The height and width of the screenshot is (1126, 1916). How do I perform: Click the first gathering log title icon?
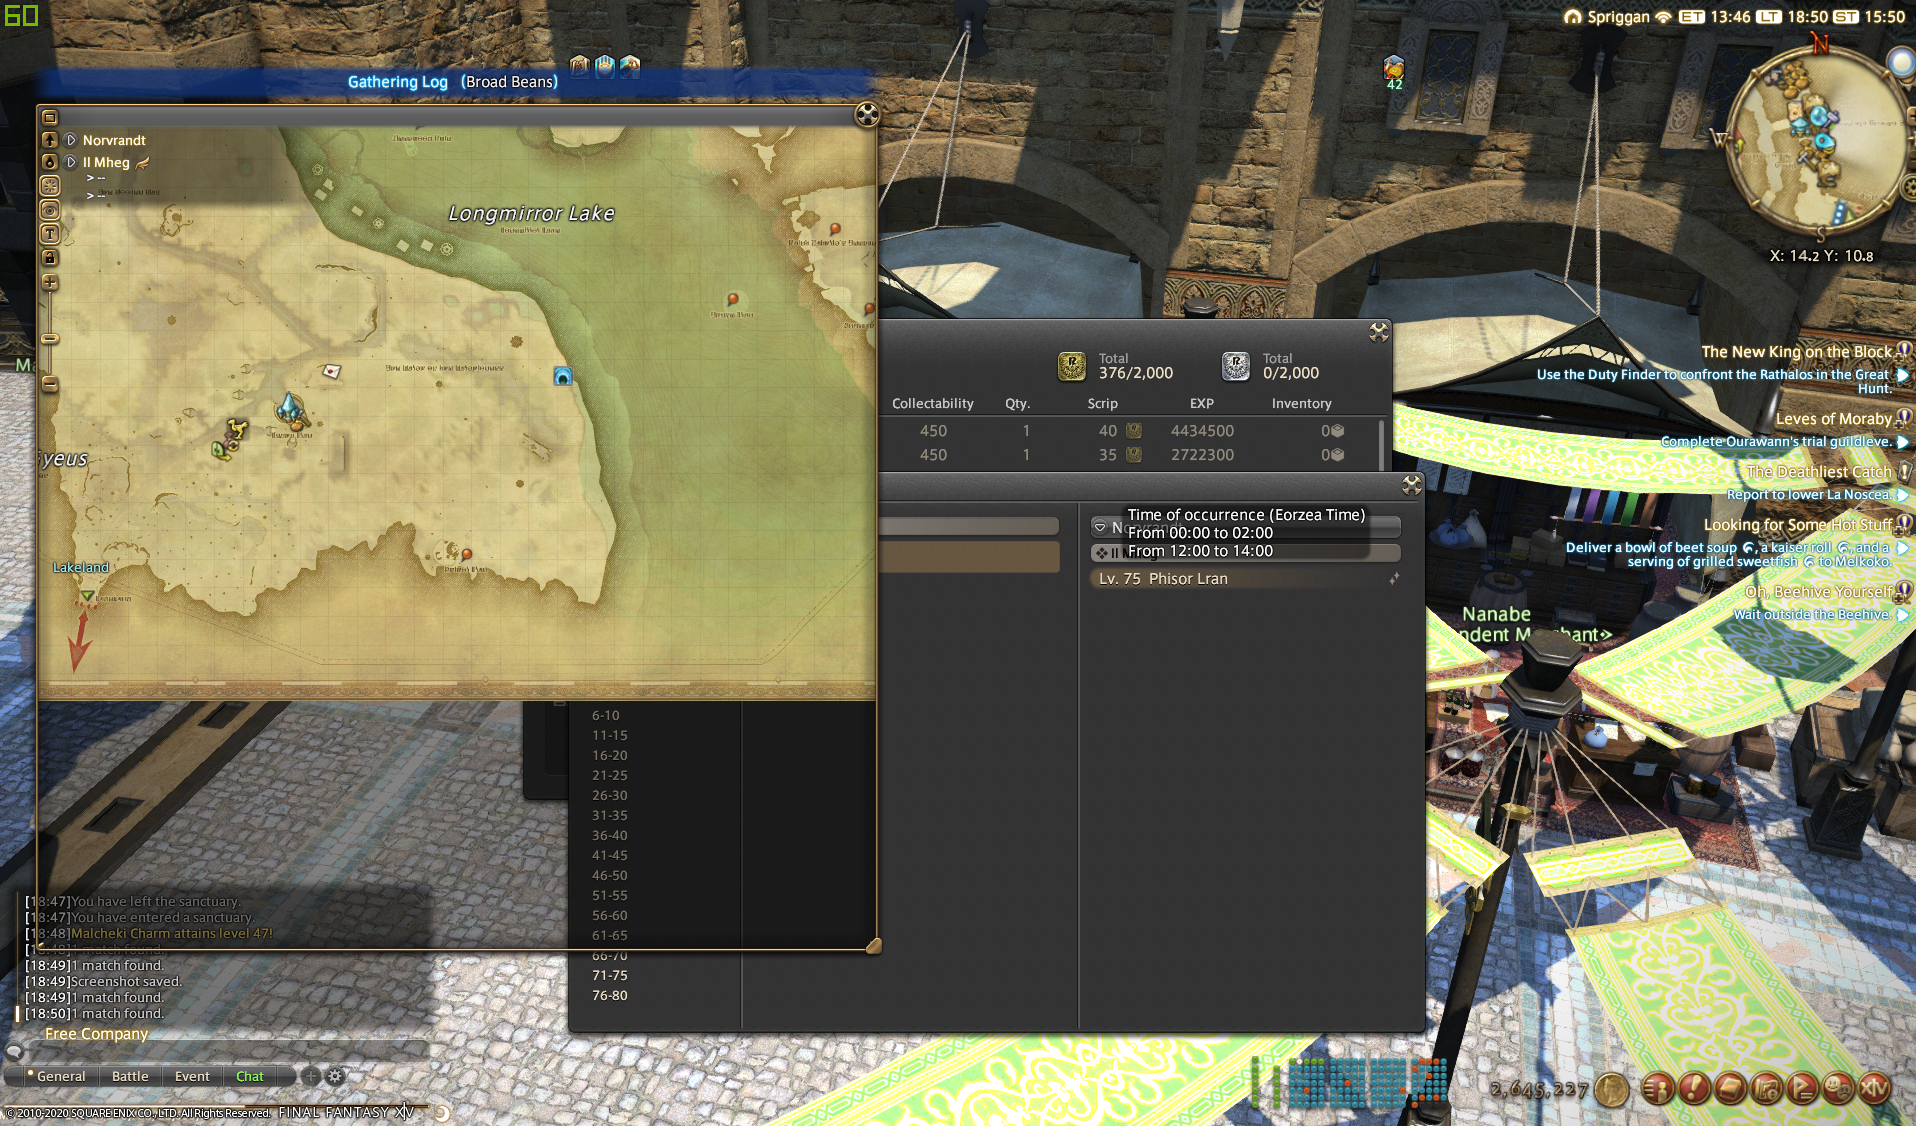point(579,66)
